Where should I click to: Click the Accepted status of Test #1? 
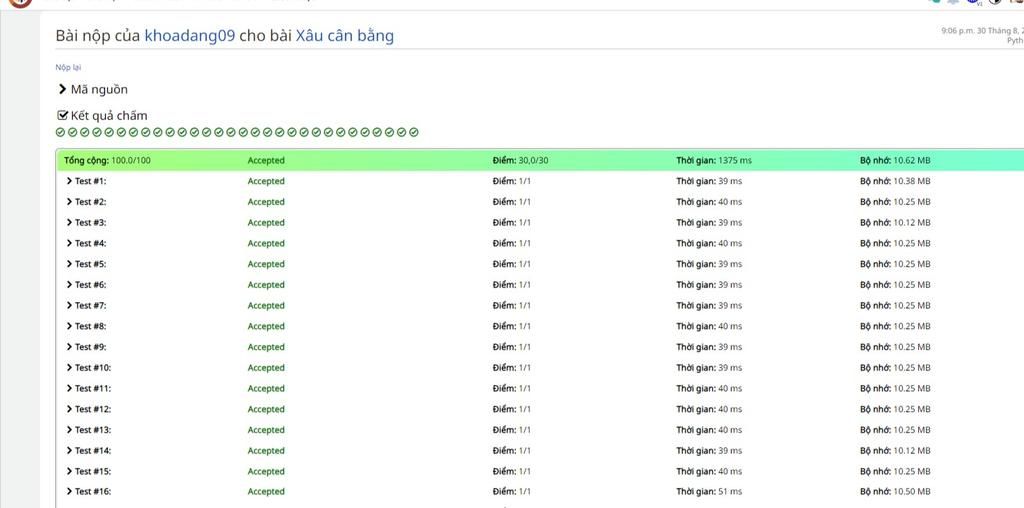pos(266,181)
